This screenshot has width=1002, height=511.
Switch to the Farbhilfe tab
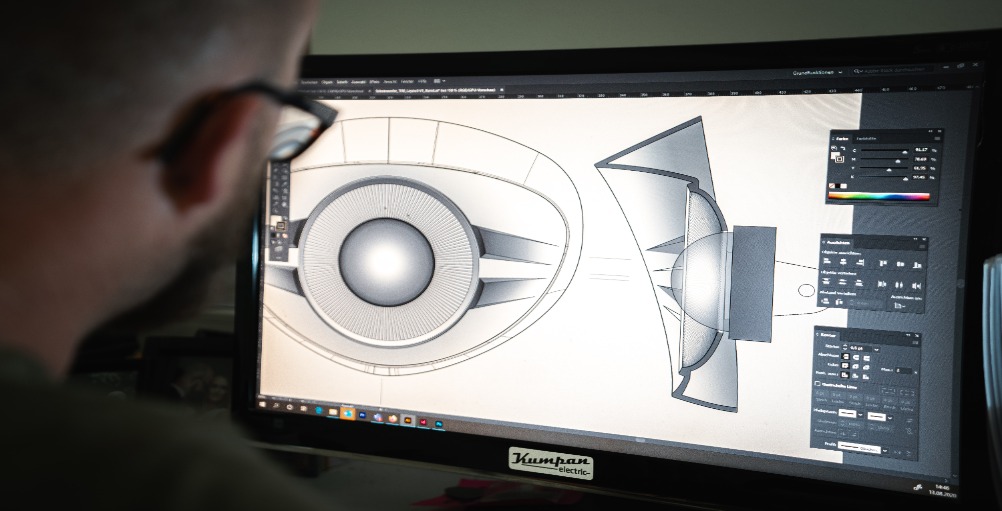(x=866, y=139)
